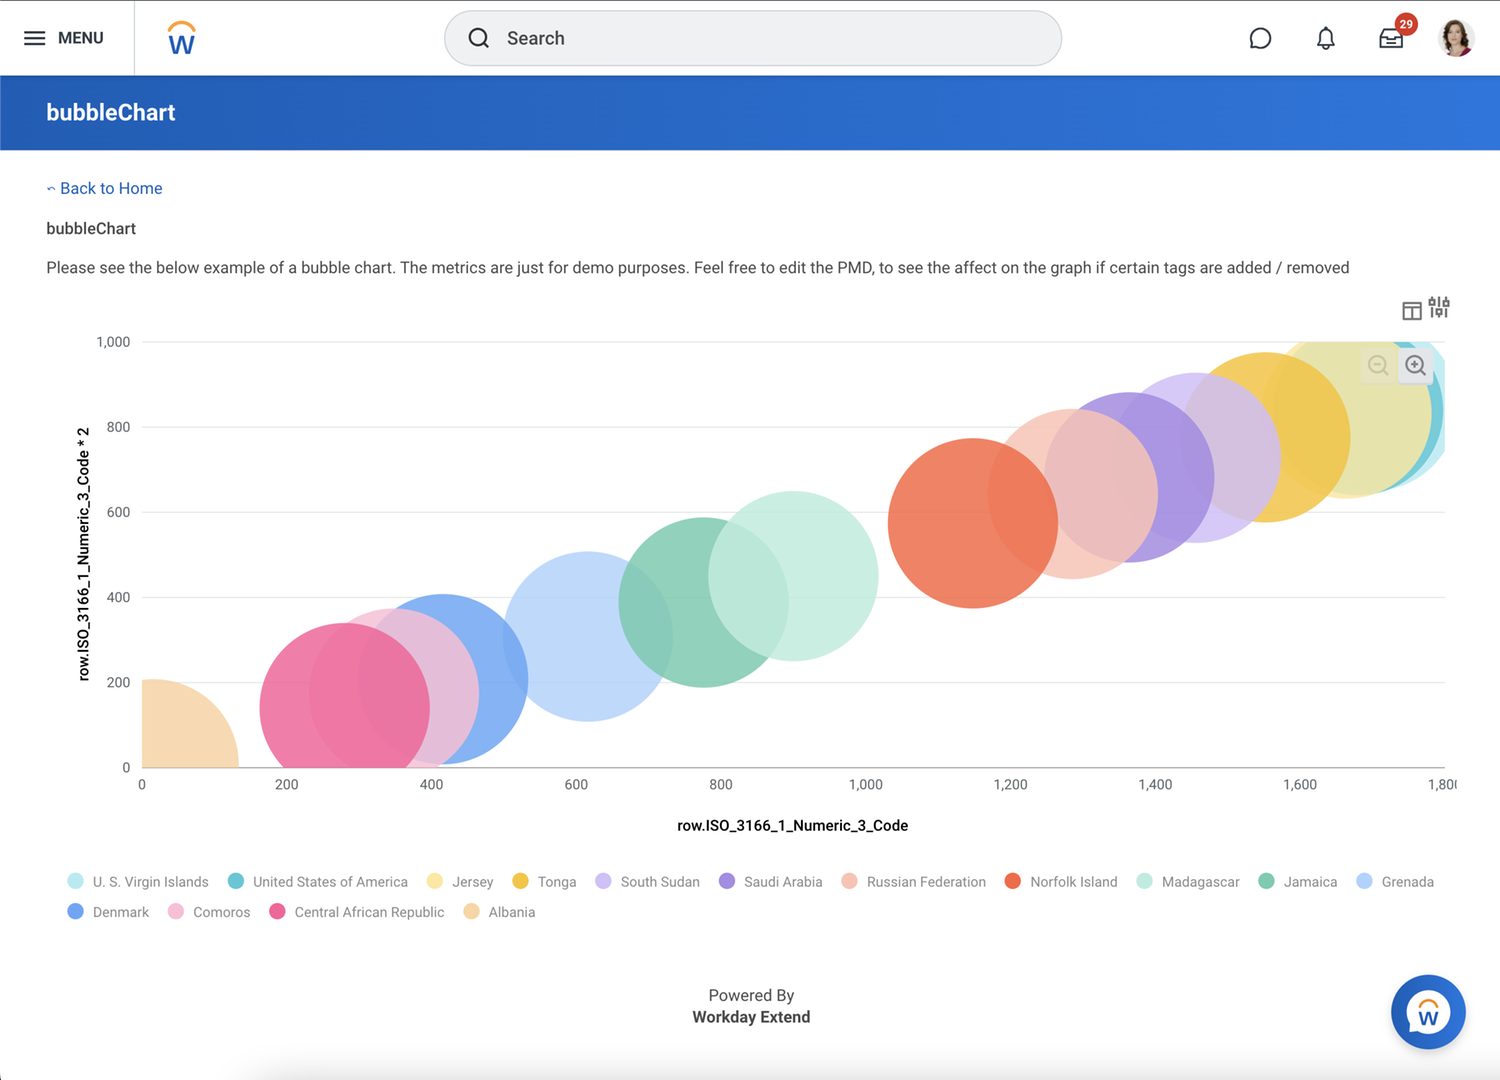Toggle the Albania legend entry
Viewport: 1500px width, 1080px height.
[498, 911]
